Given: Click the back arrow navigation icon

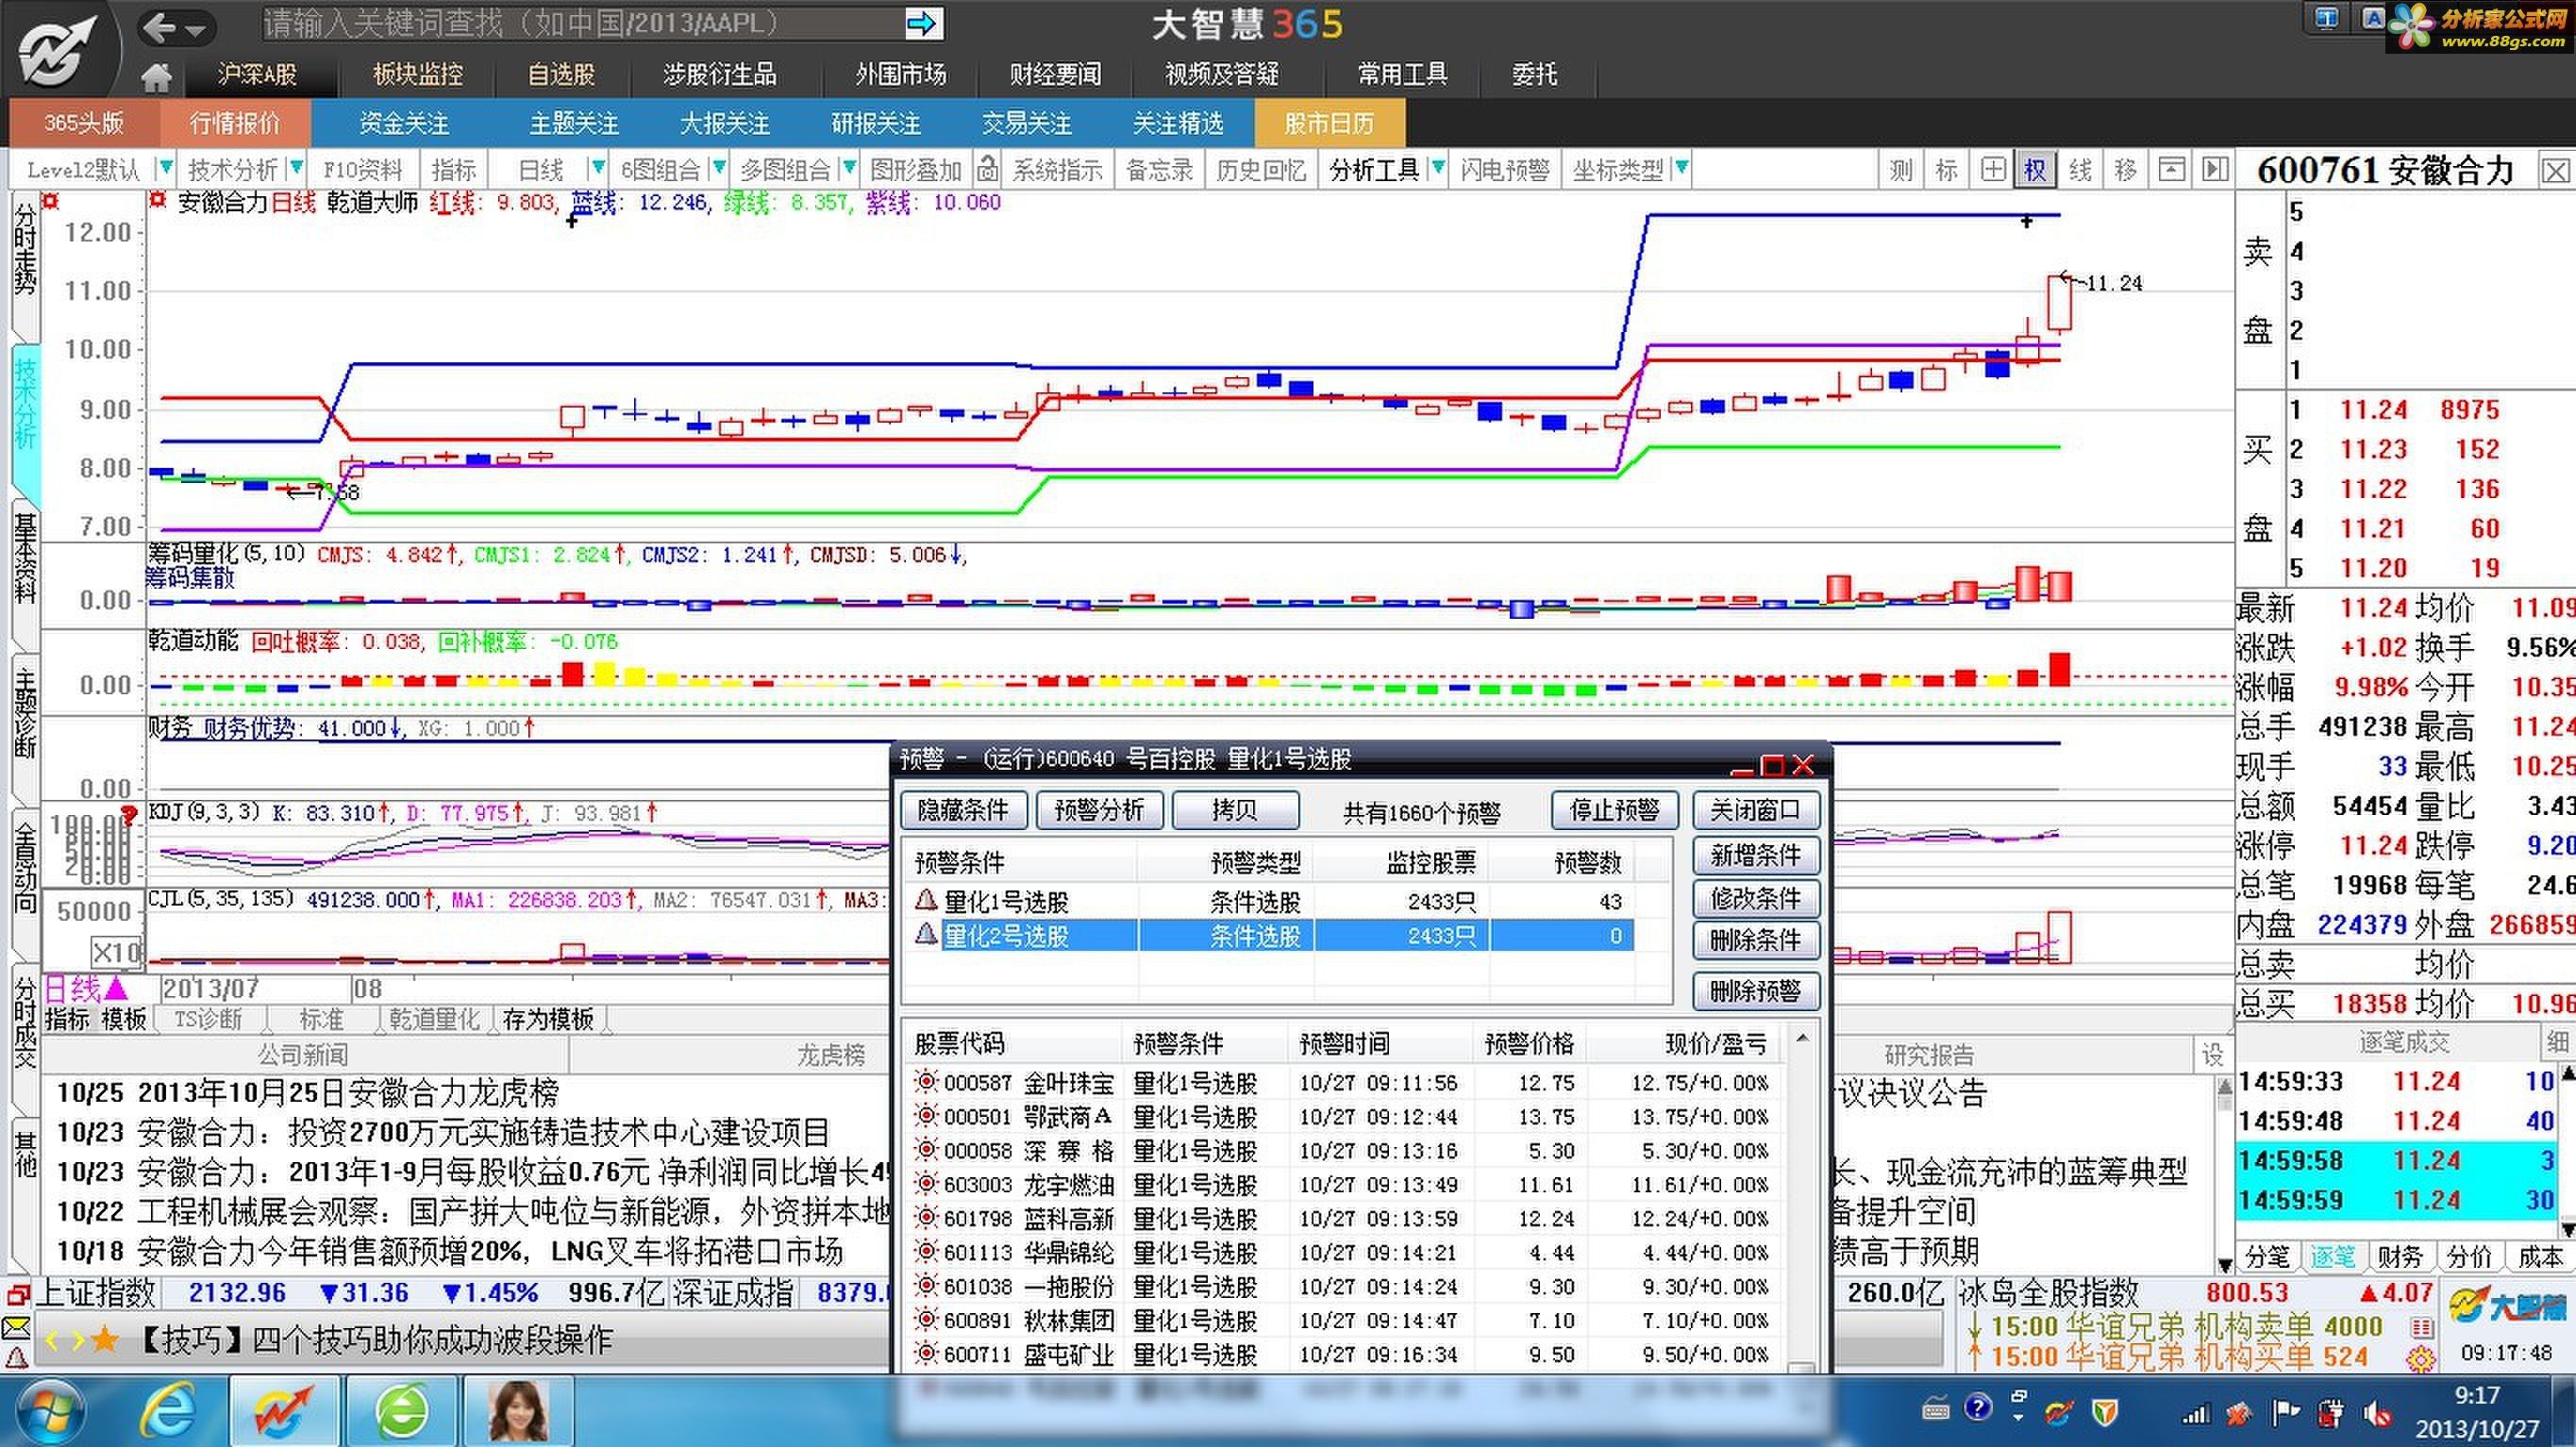Looking at the screenshot, I should click(x=159, y=27).
